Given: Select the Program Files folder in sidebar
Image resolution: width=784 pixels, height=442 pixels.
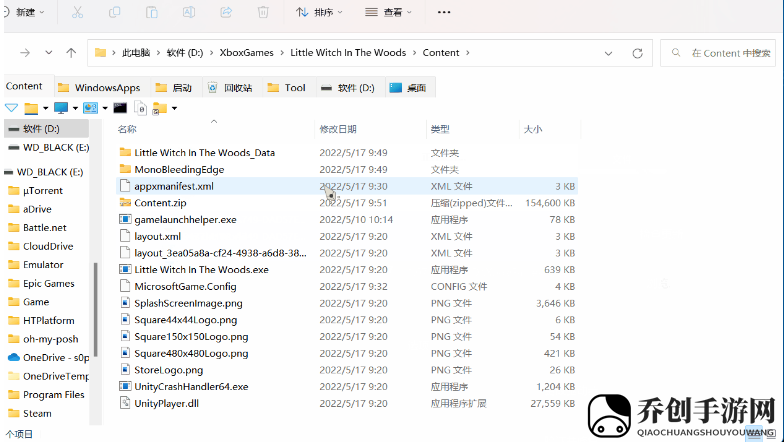Looking at the screenshot, I should [x=54, y=394].
